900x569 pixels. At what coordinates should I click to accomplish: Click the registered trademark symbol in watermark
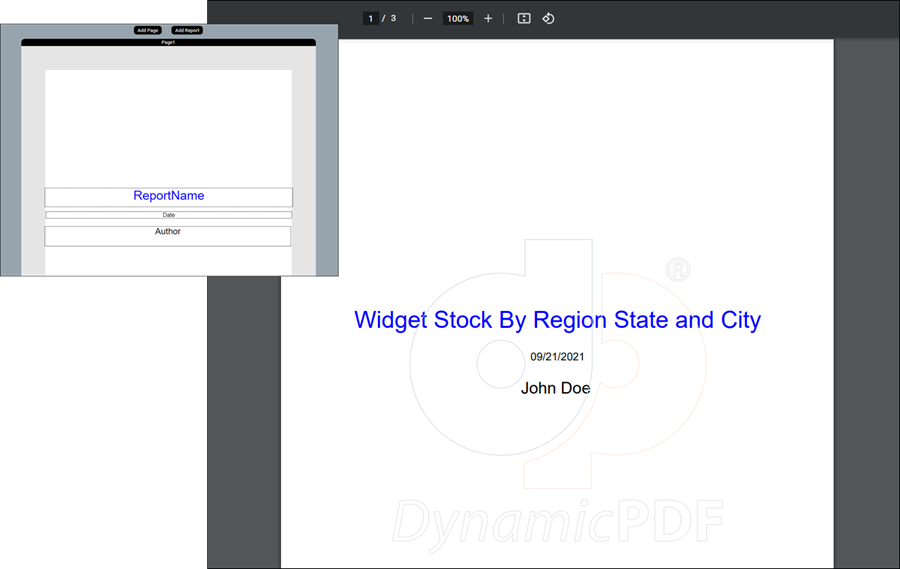point(678,269)
